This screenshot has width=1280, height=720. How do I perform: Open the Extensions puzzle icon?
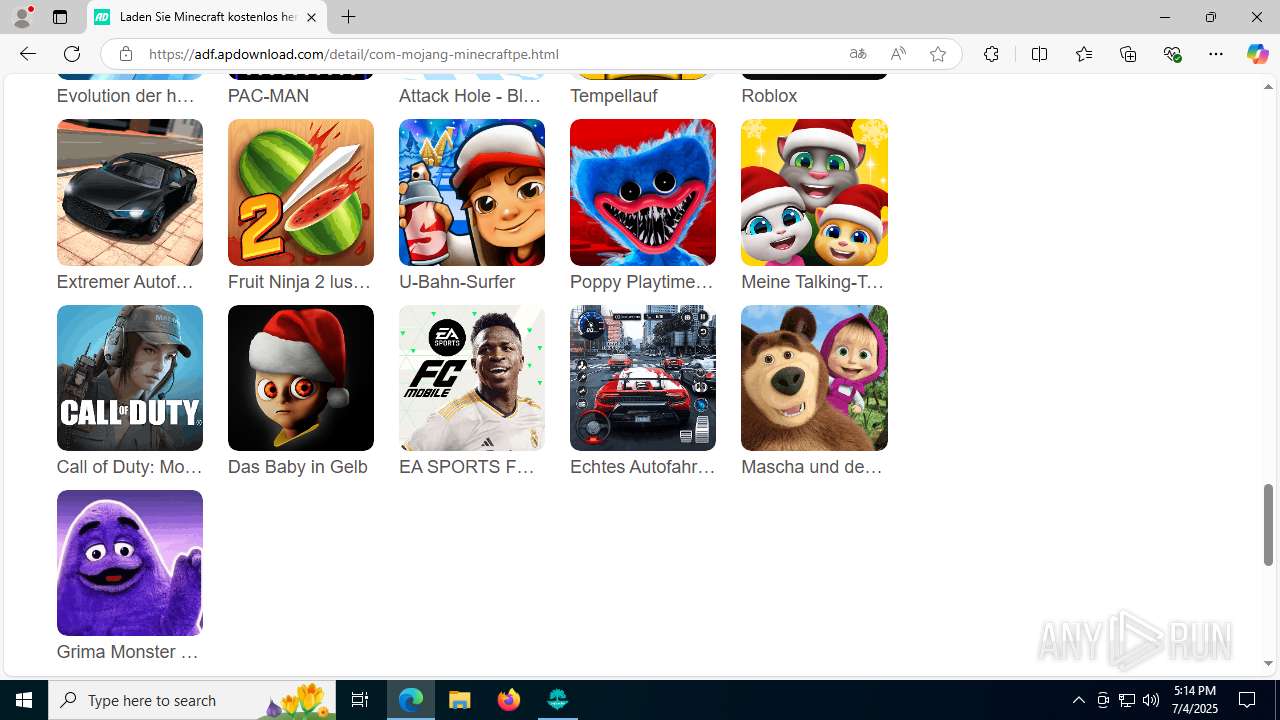[991, 54]
